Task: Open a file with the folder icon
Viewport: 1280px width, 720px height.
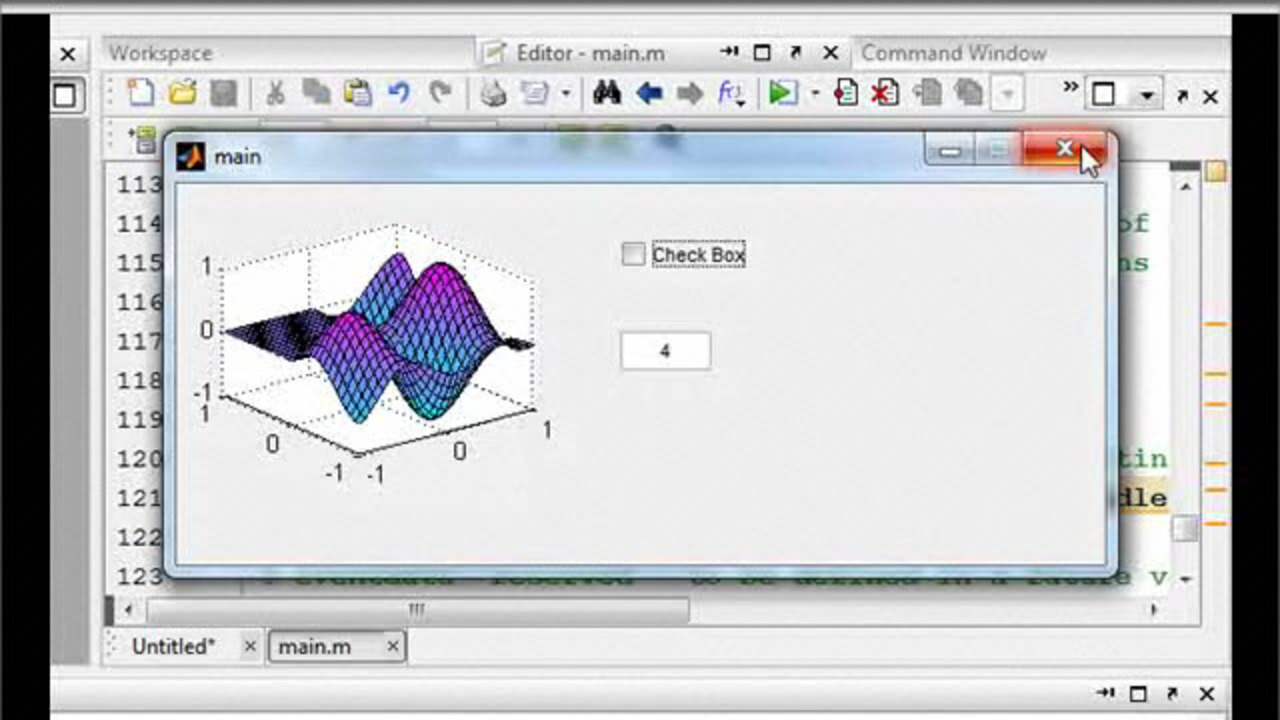Action: [182, 94]
